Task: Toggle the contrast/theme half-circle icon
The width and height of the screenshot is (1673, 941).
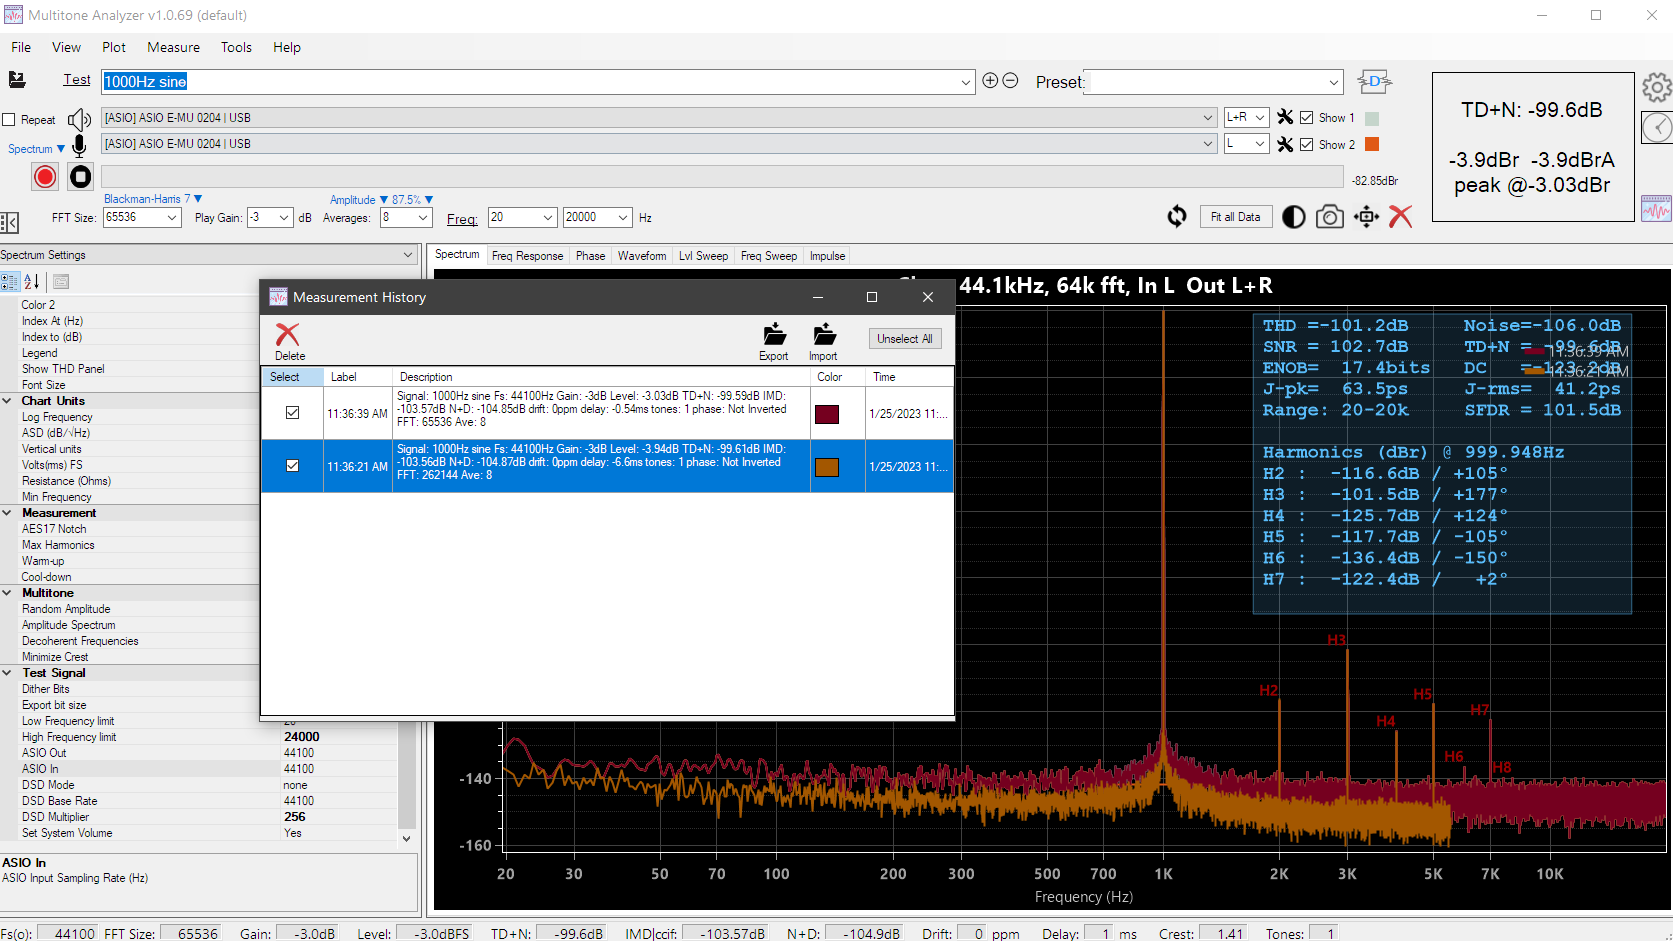Action: point(1293,217)
